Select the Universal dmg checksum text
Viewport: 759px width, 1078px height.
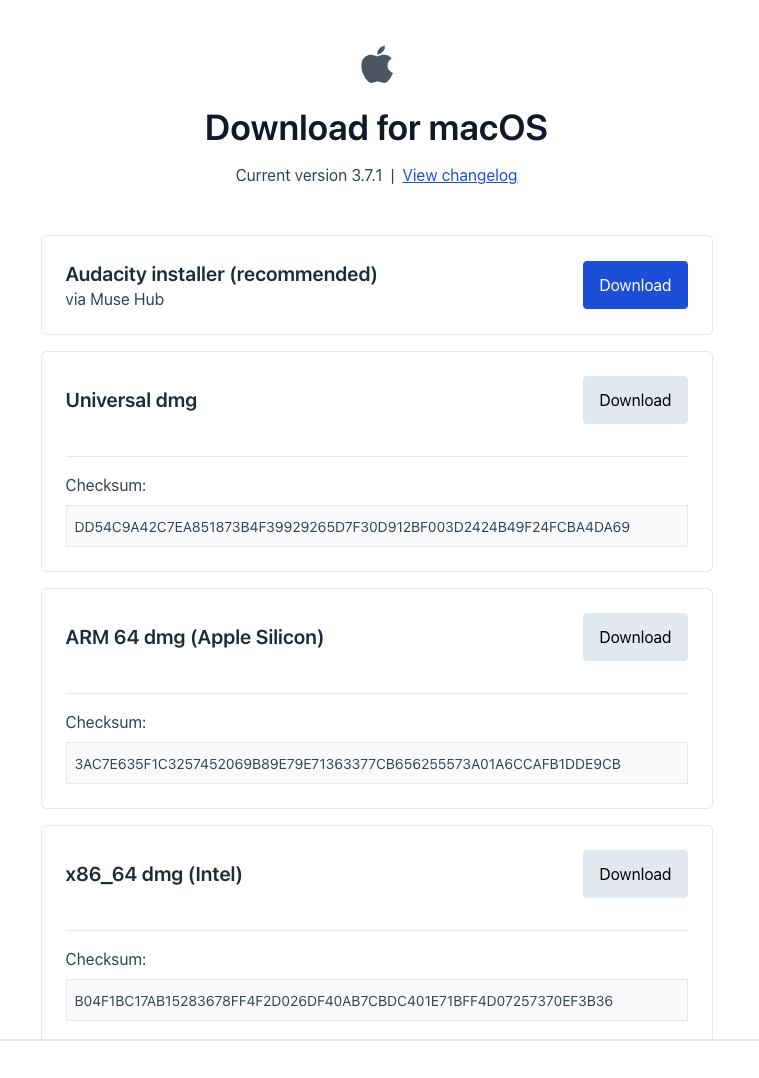tap(376, 525)
